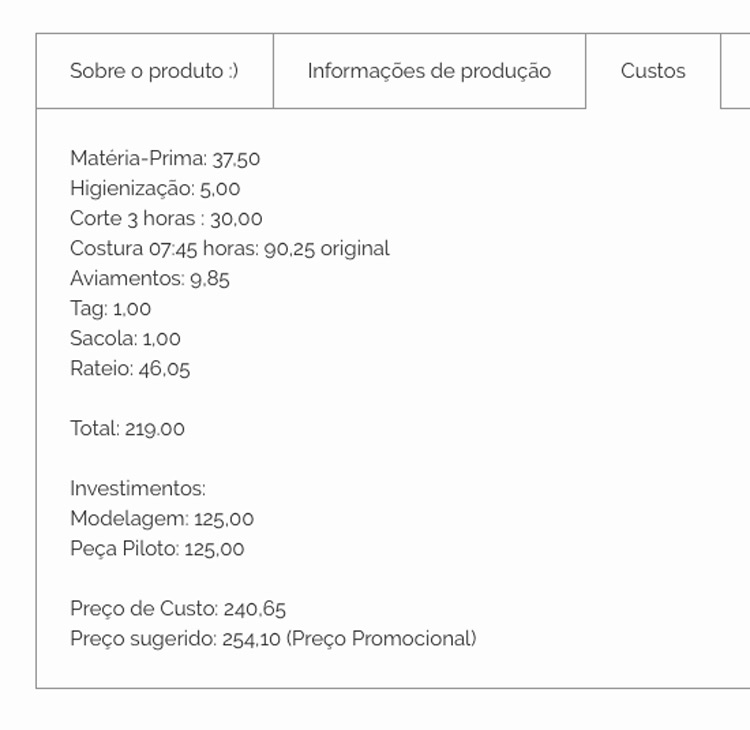
Task: Click the 'Rateio: 46,05' line
Action: coord(130,368)
